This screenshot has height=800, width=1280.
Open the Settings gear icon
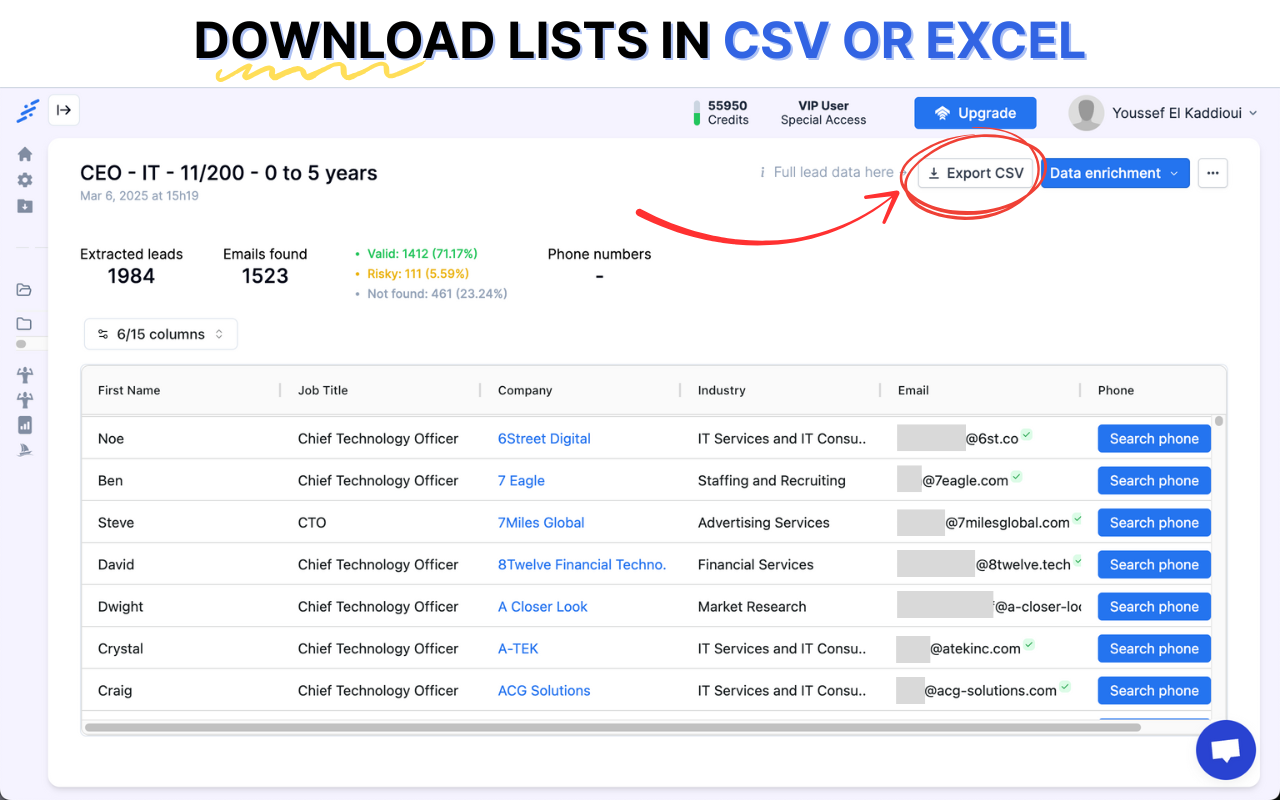pyautogui.click(x=24, y=180)
